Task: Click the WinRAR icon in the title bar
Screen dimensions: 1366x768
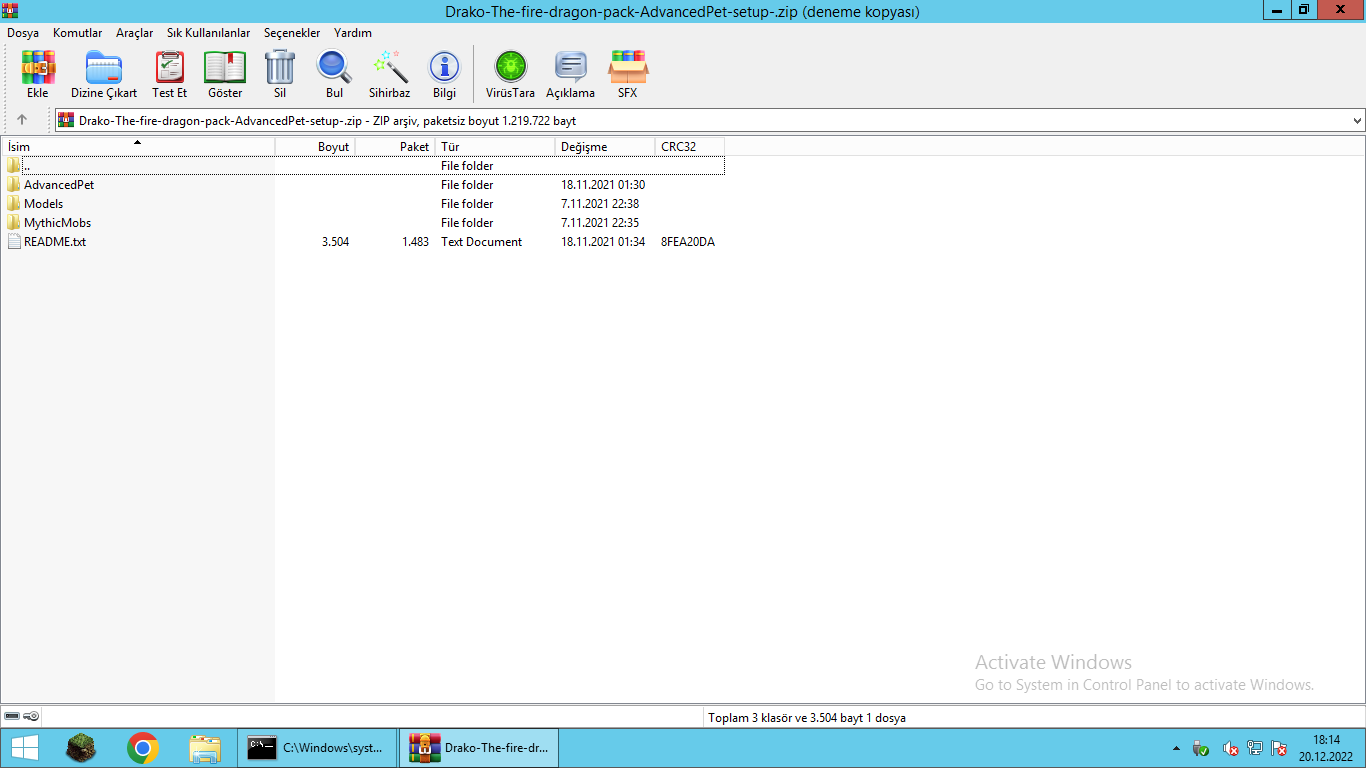Action: (10, 10)
